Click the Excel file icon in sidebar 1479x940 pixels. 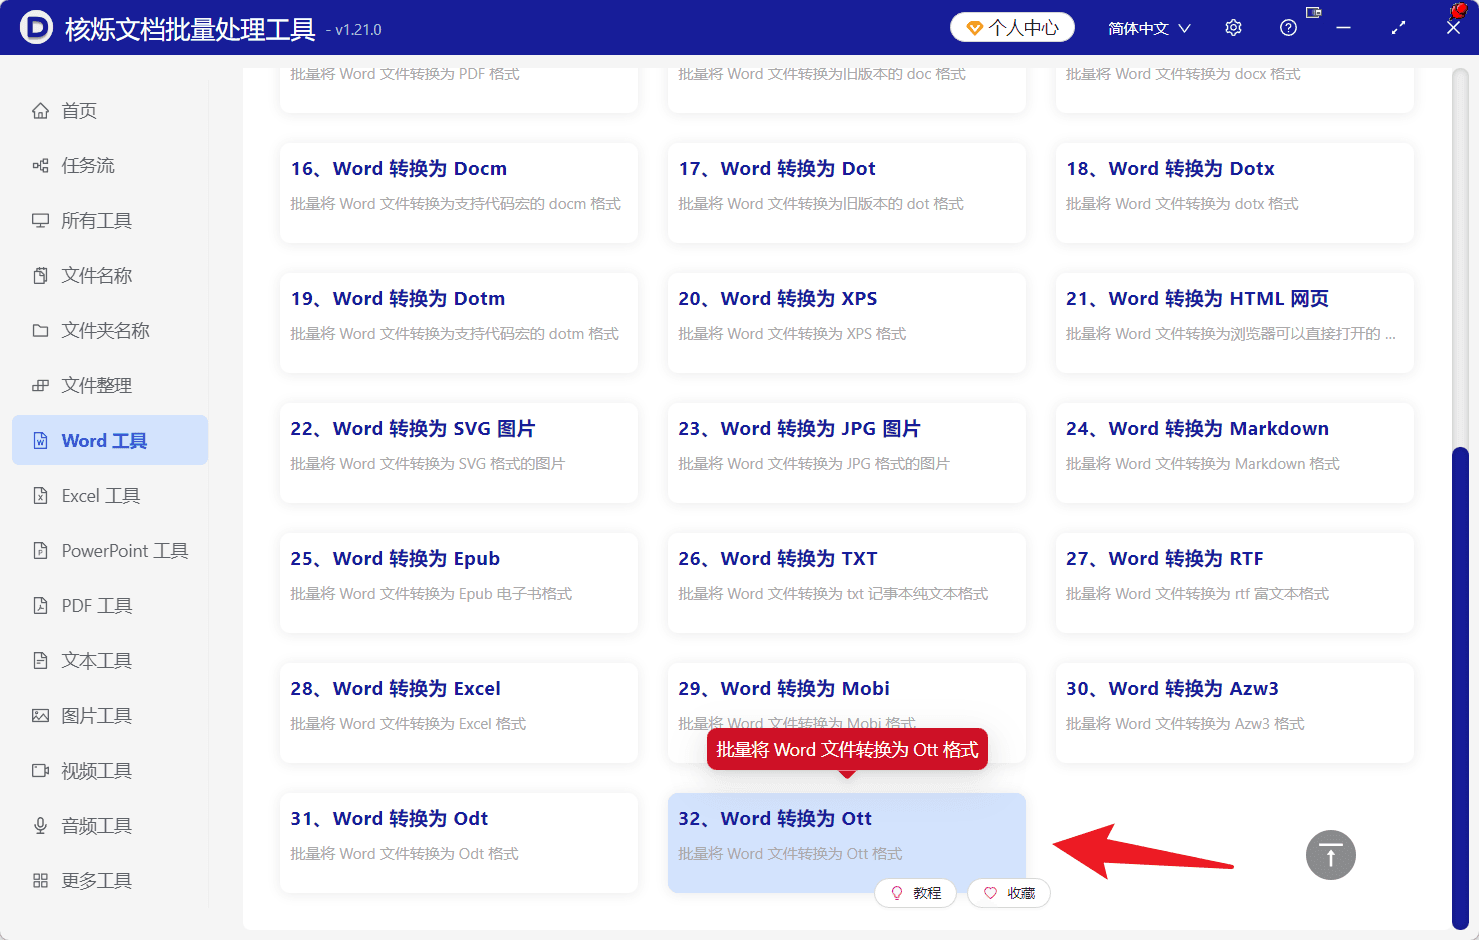[x=40, y=496]
